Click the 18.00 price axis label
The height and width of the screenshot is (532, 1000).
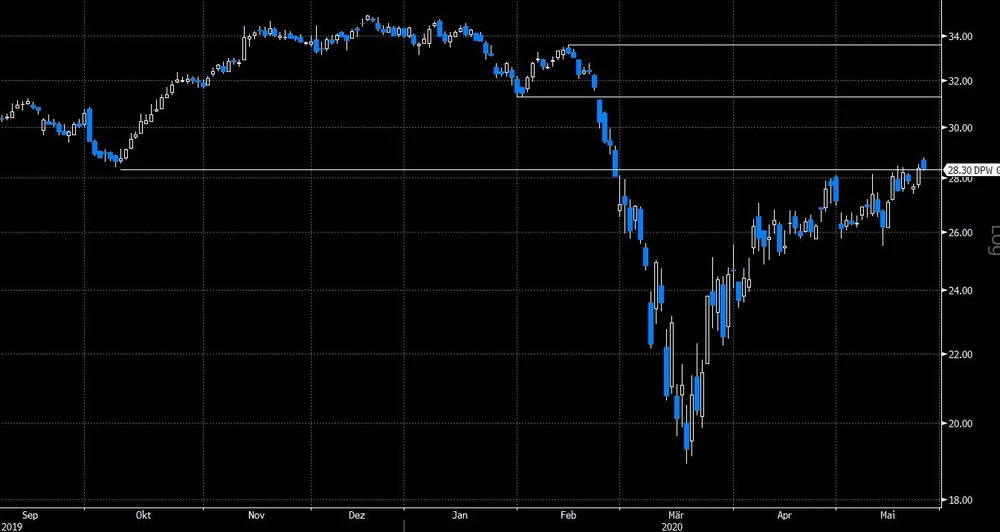point(964,500)
